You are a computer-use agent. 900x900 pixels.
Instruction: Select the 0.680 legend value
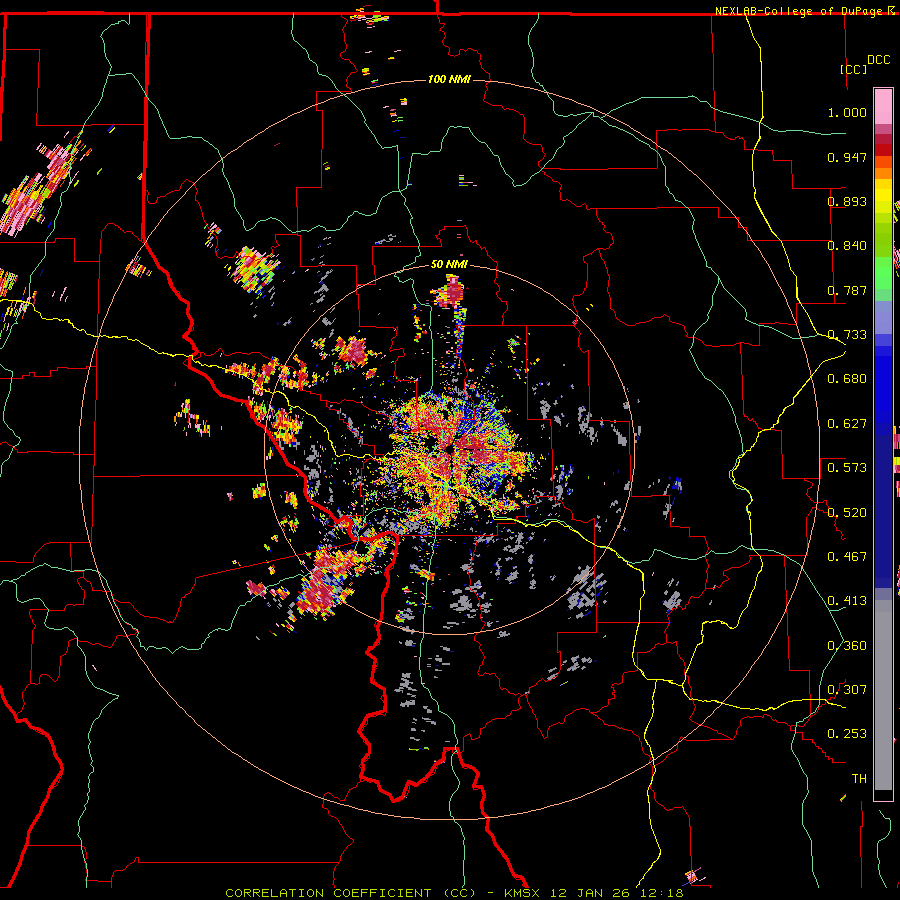coord(847,379)
